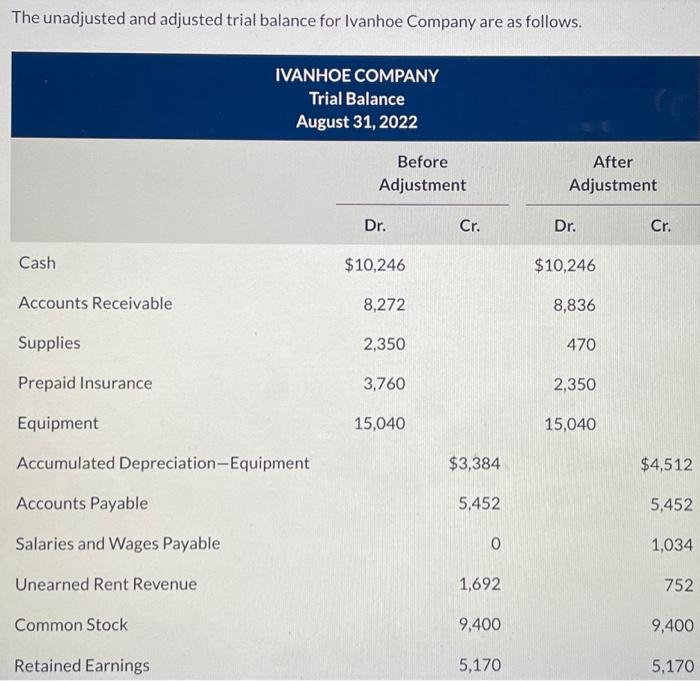Click the After Adjustment column heading

pos(612,173)
